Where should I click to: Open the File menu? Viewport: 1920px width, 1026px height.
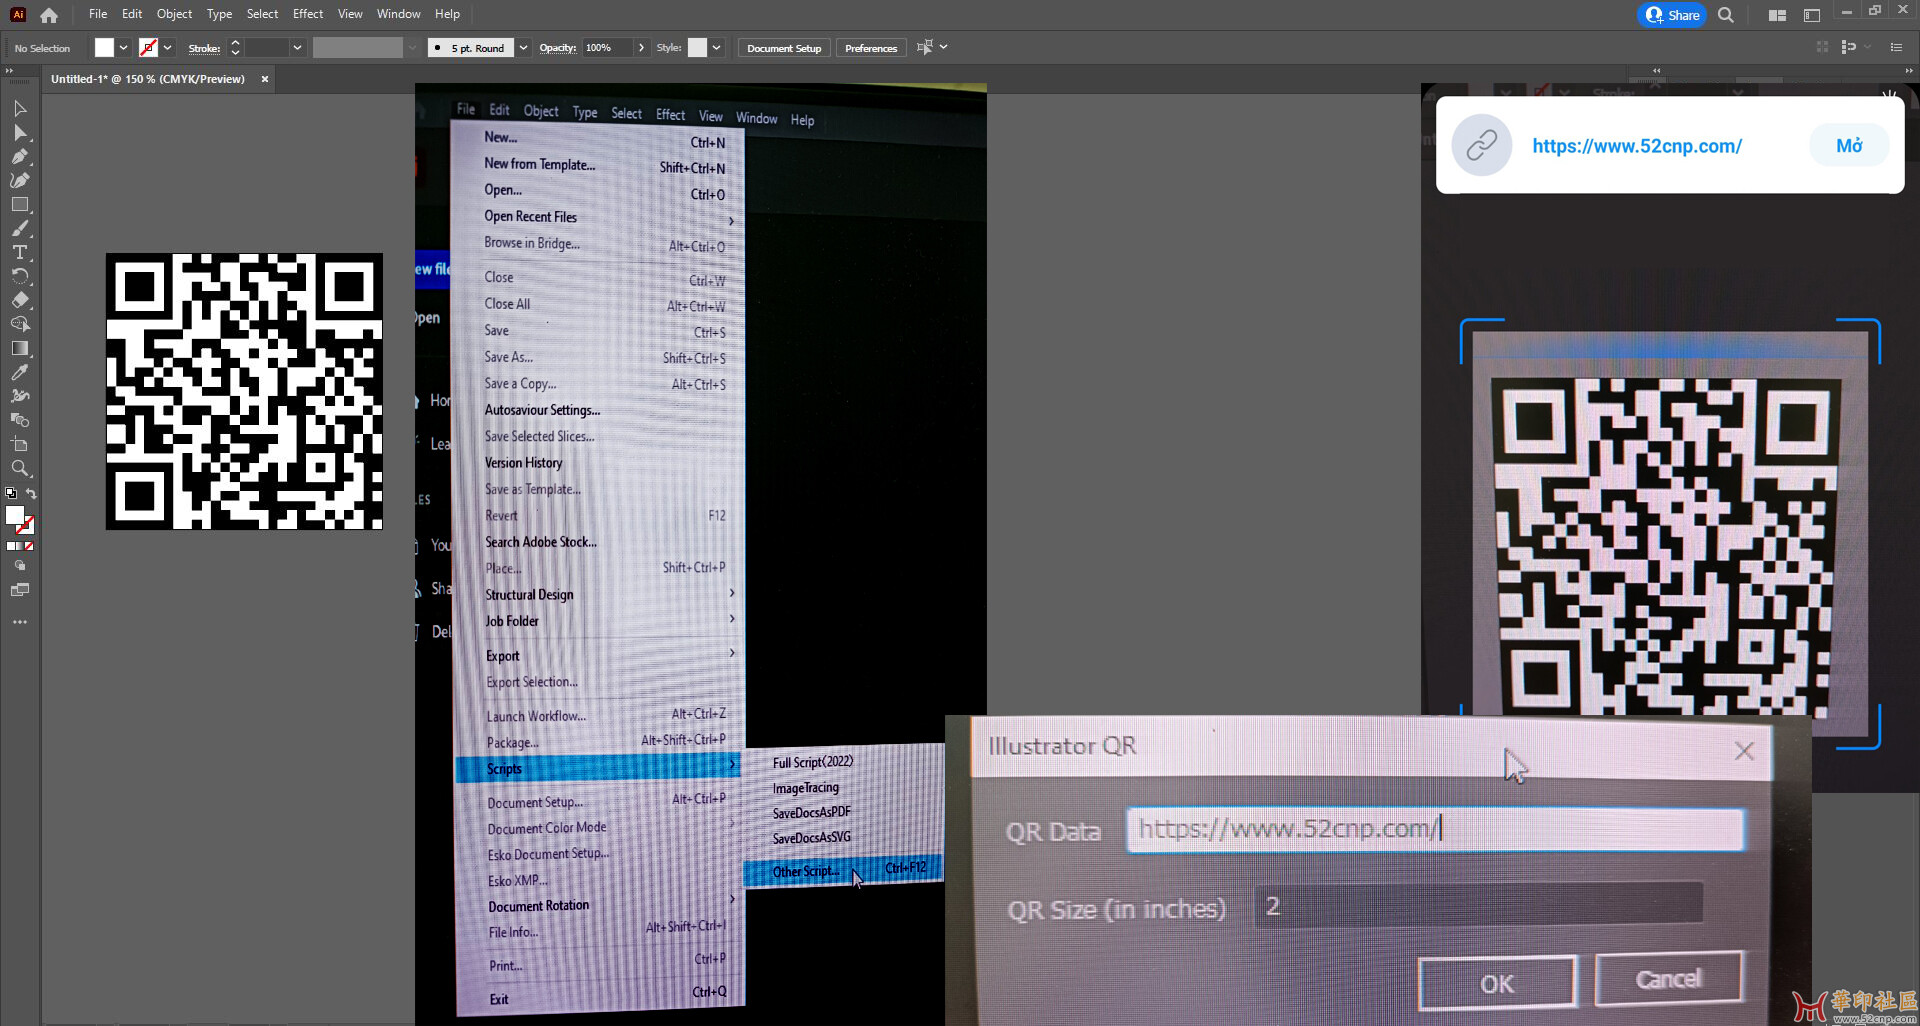[98, 14]
